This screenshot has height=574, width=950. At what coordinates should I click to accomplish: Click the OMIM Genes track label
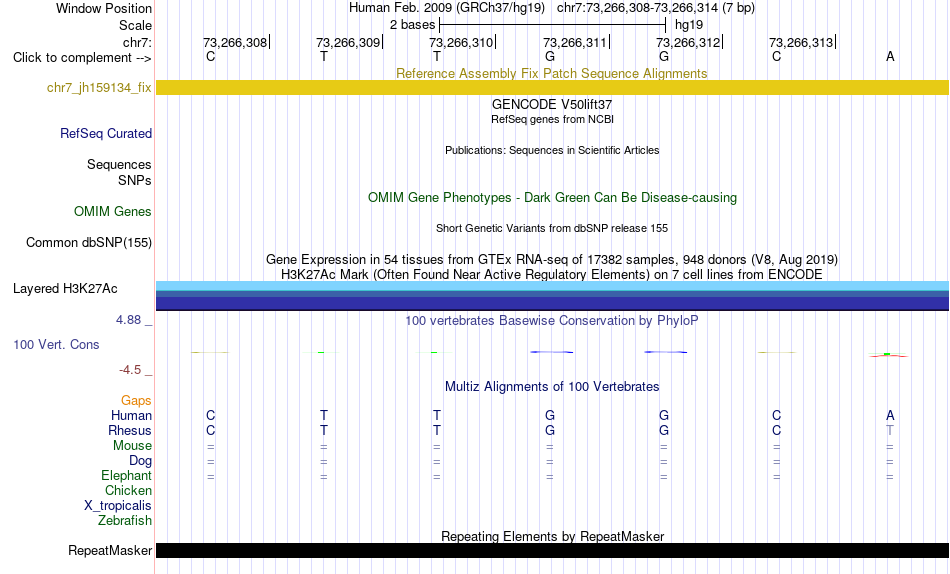113,212
